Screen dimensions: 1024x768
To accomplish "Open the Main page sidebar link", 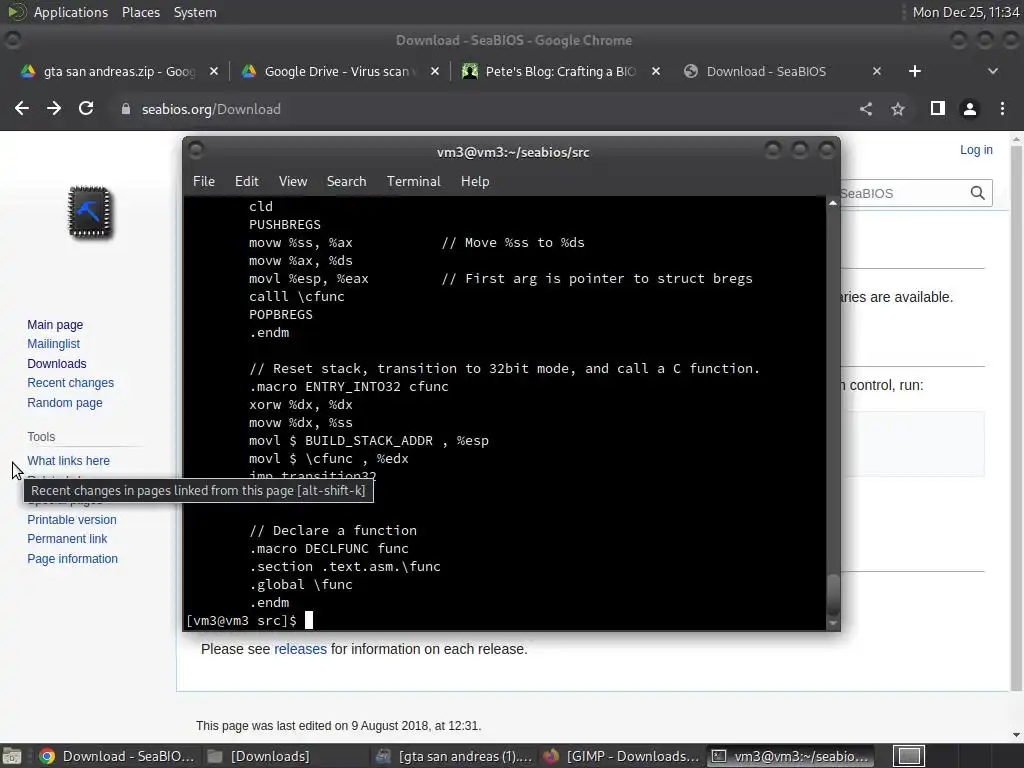I will pyautogui.click(x=55, y=325).
